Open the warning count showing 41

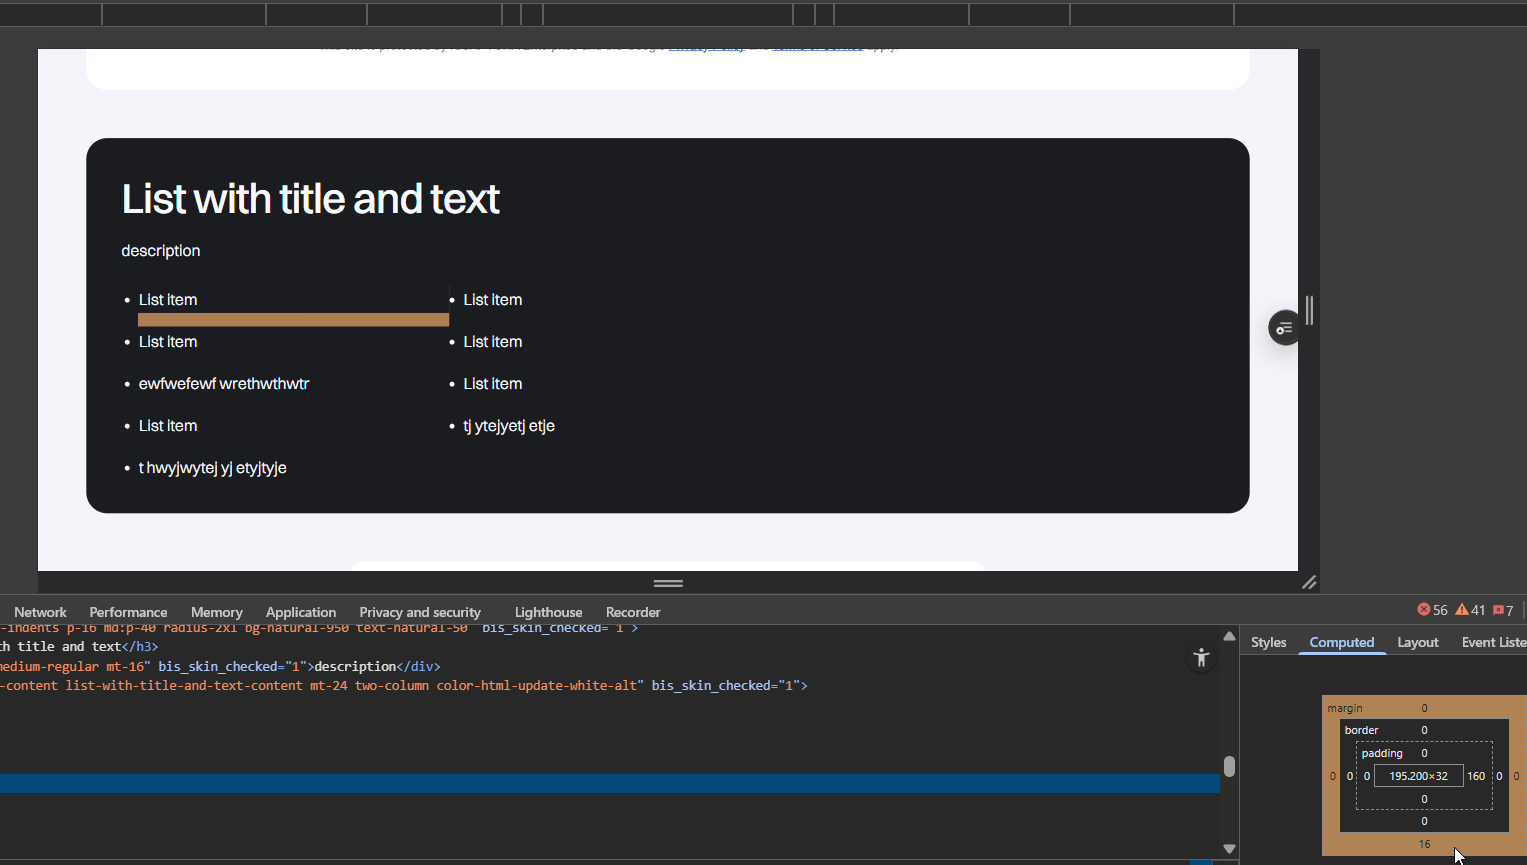click(x=1470, y=610)
